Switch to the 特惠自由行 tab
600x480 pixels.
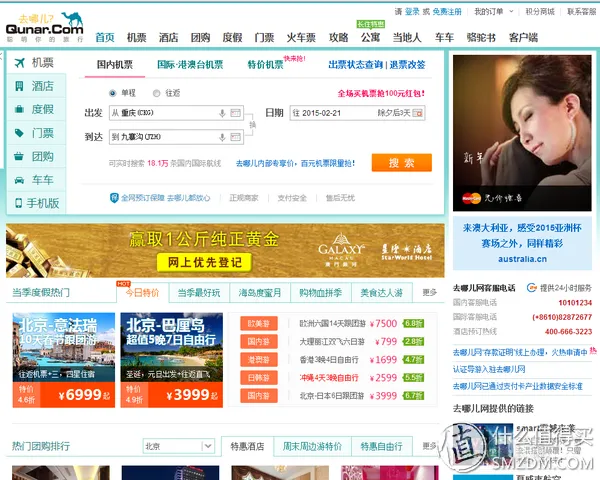pos(382,446)
